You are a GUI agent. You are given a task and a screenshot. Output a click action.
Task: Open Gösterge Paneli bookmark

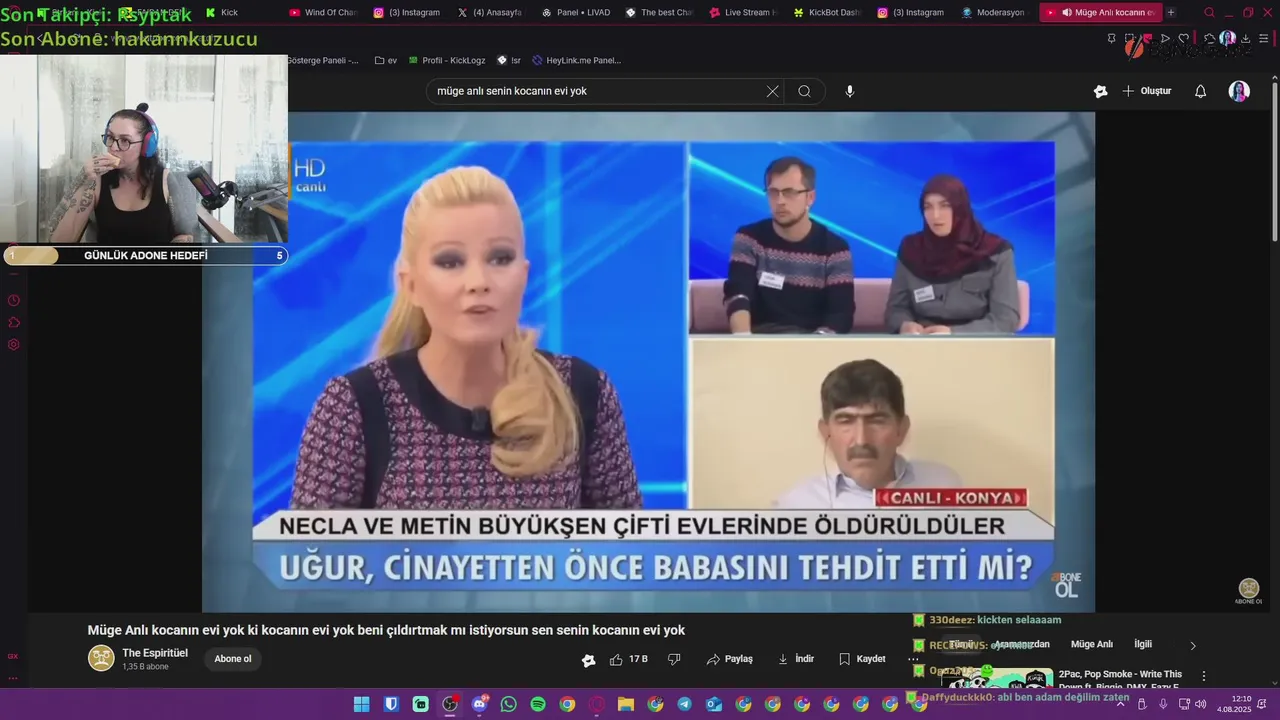pyautogui.click(x=322, y=60)
